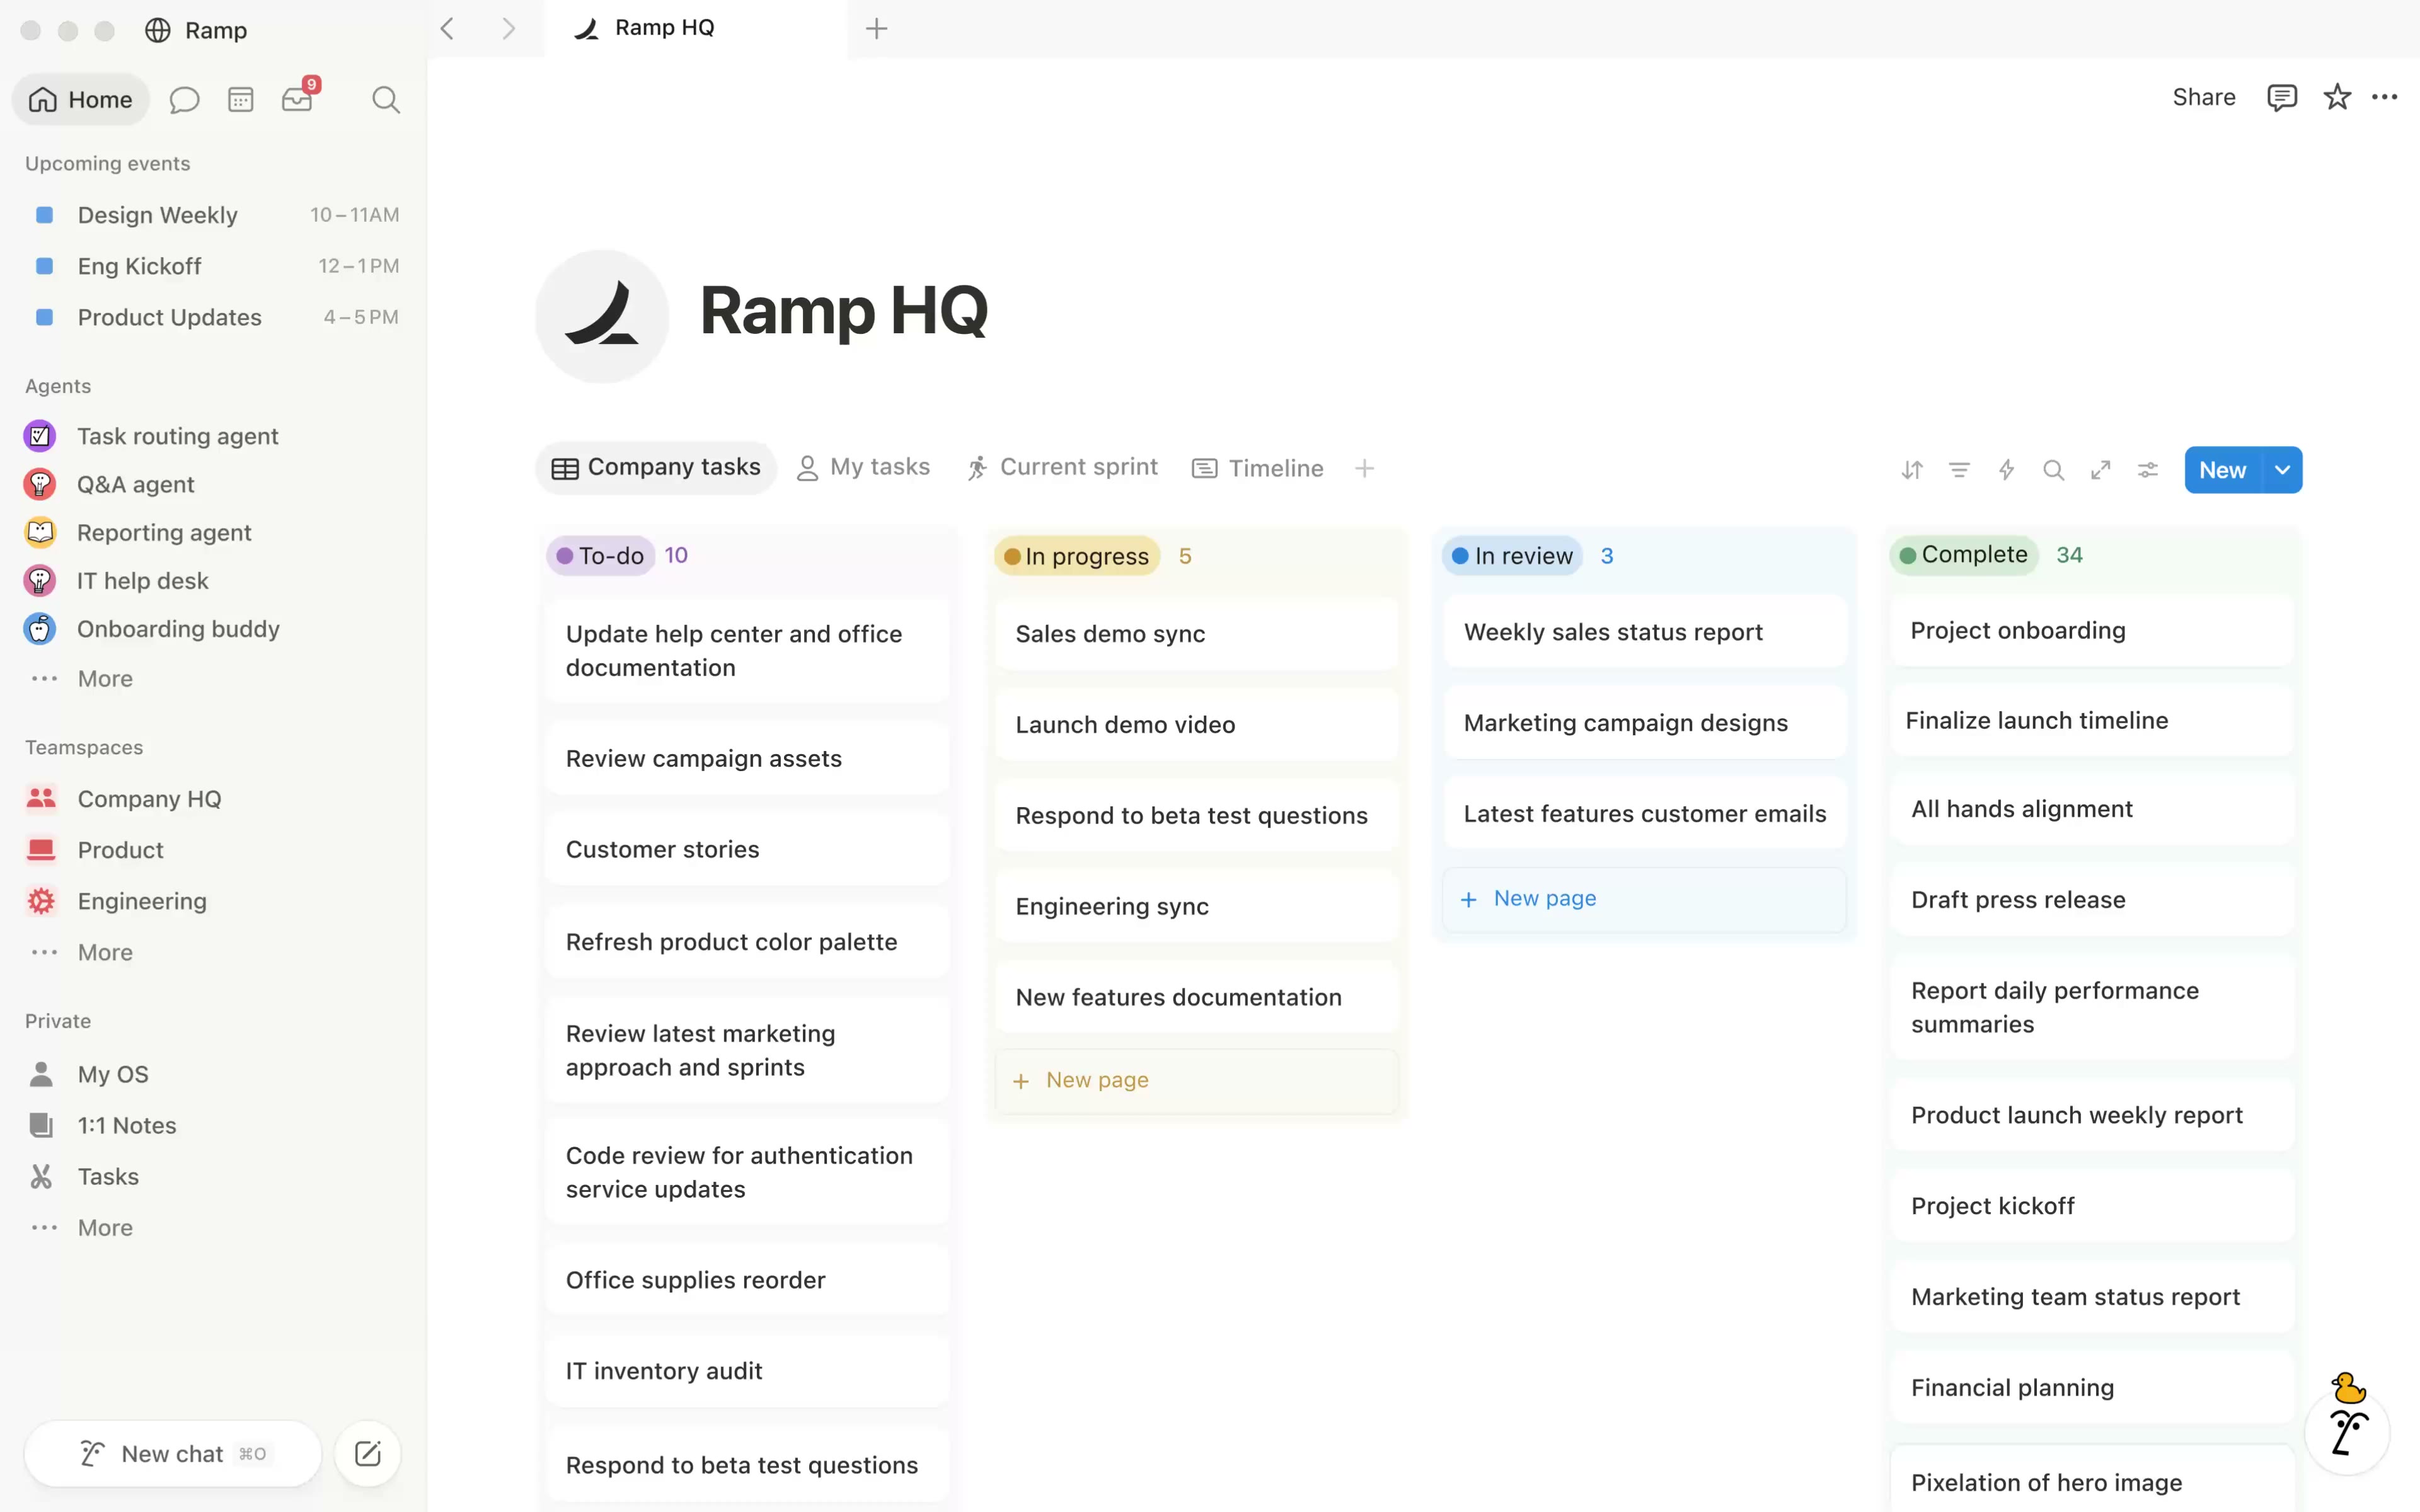Click the Share button
The height and width of the screenshot is (1512, 2420).
[2203, 97]
